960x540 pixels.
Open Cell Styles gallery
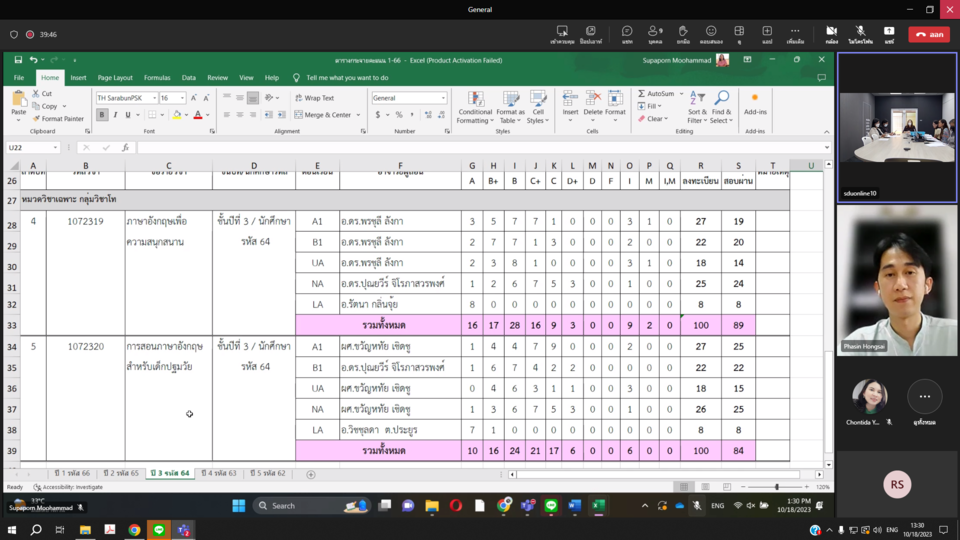(x=538, y=107)
